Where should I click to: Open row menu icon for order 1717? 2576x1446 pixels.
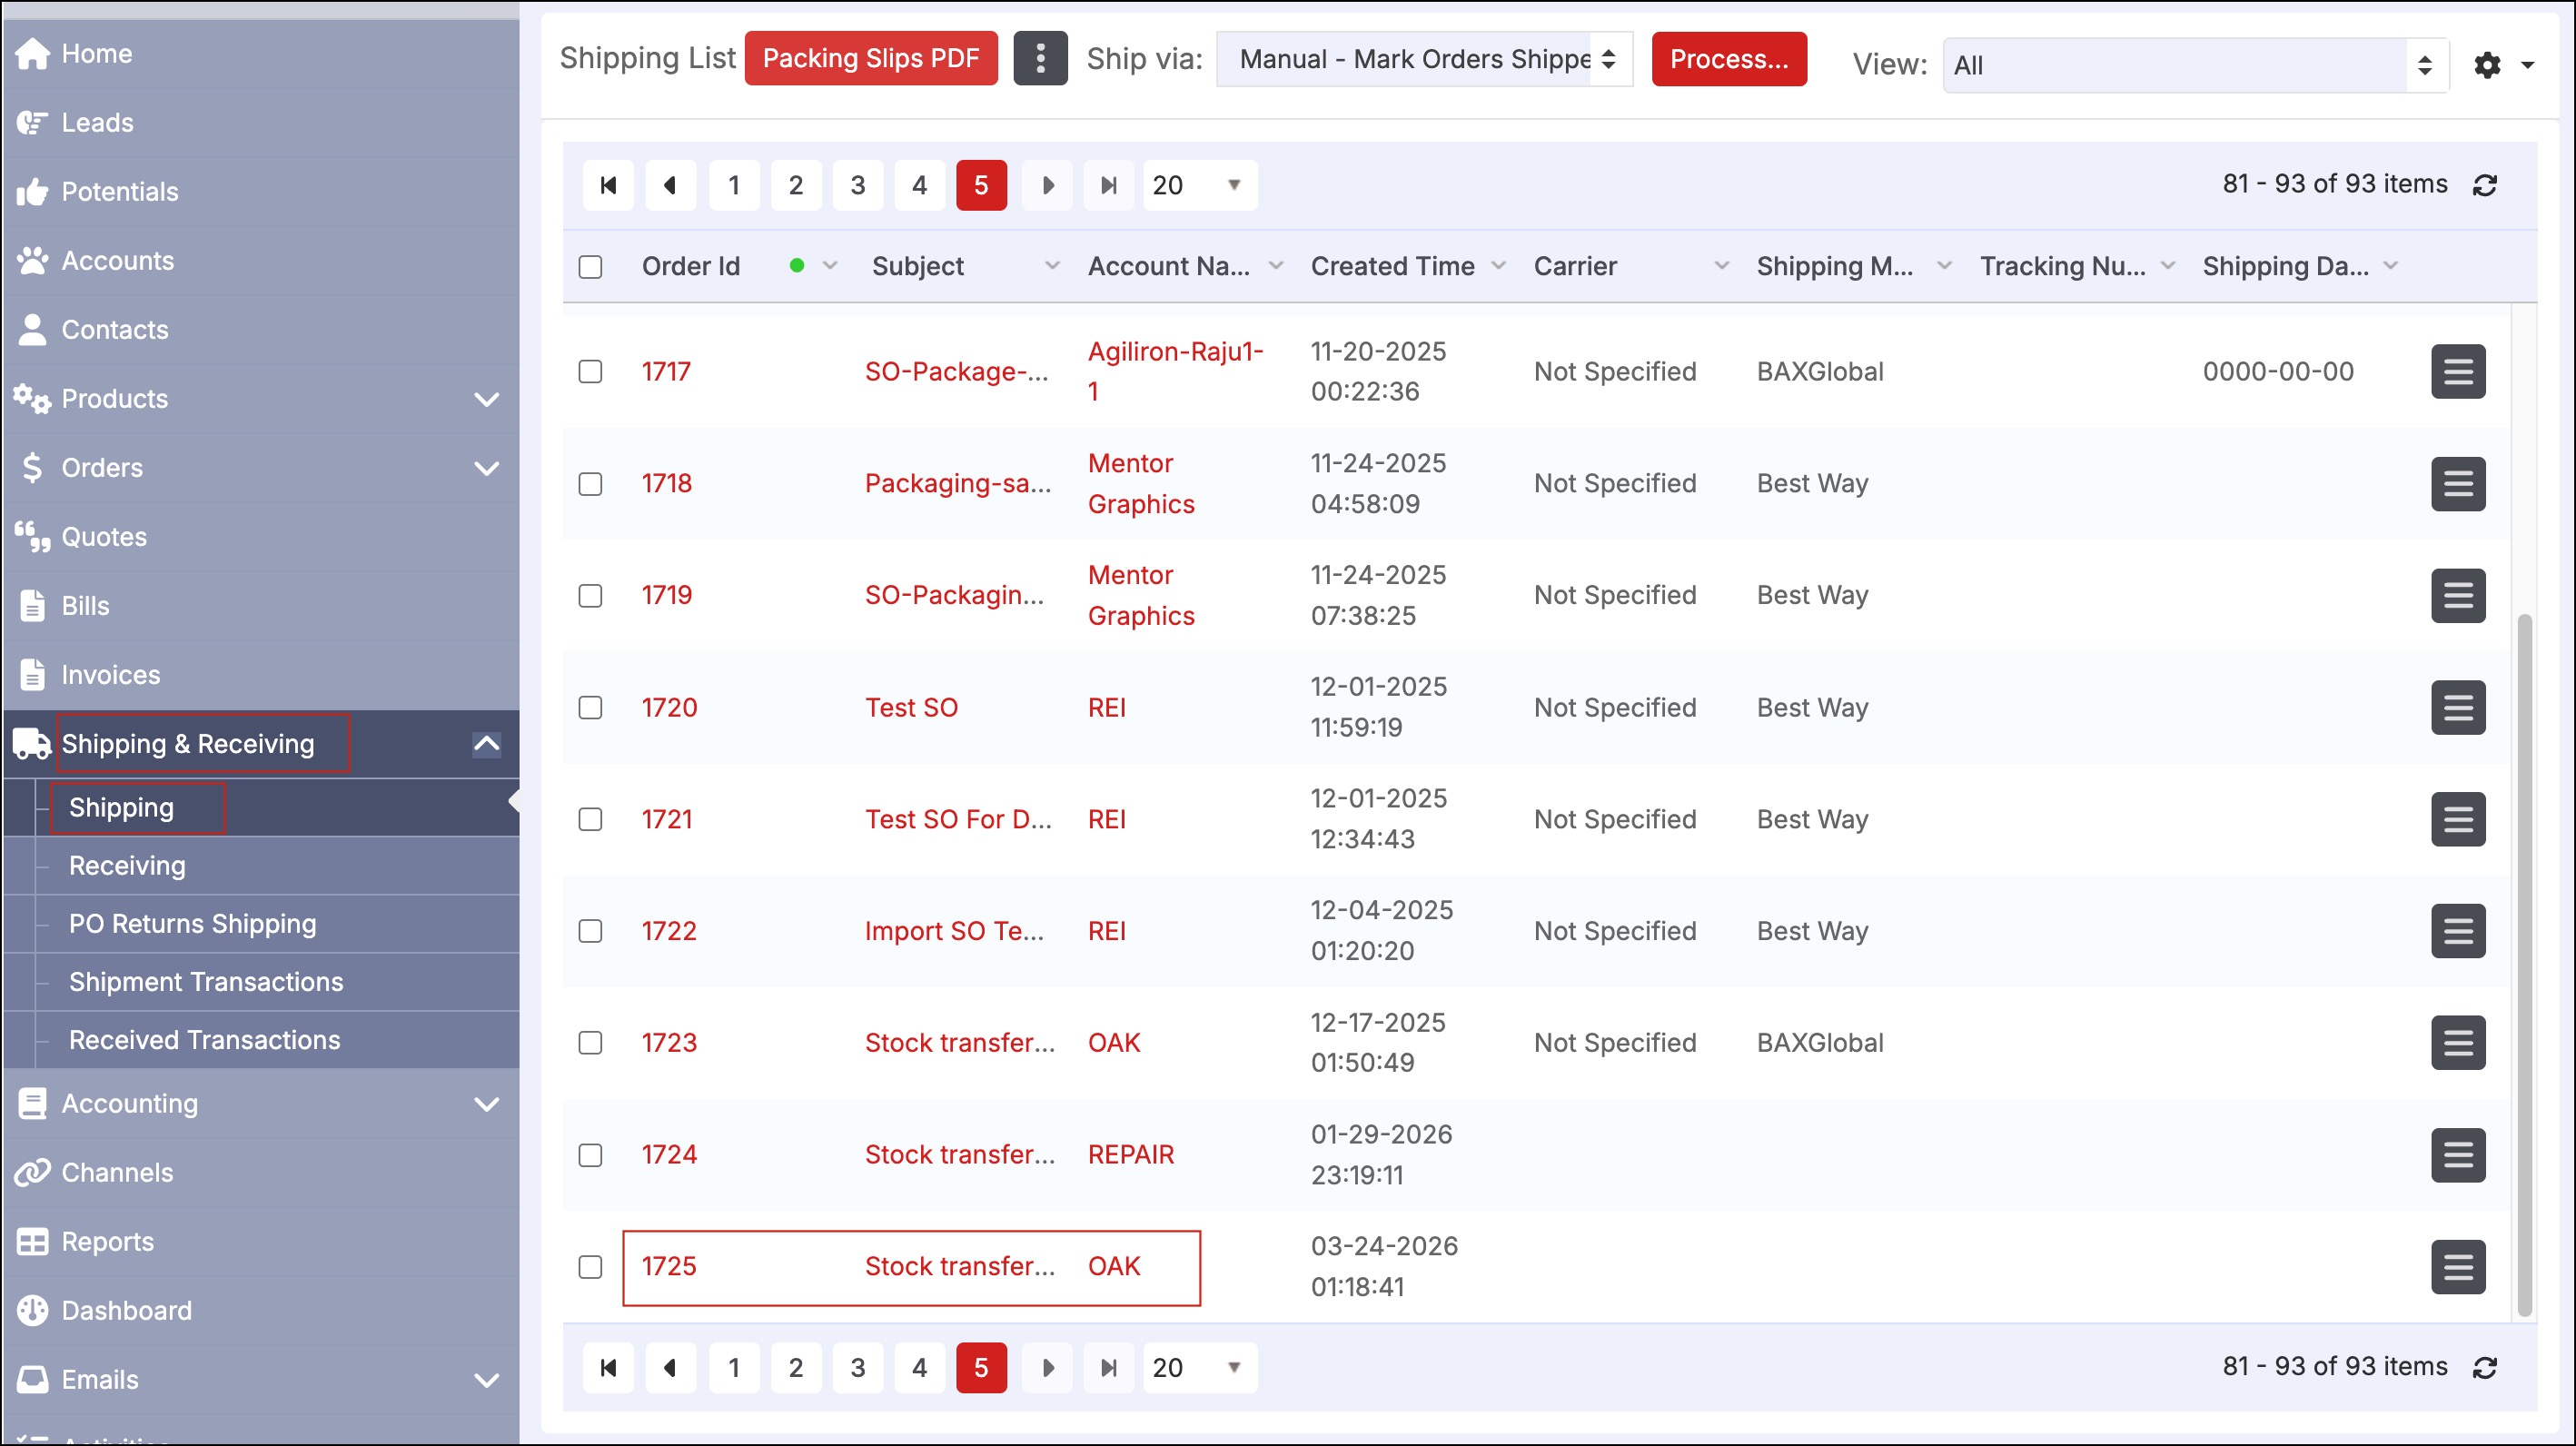pyautogui.click(x=2457, y=372)
